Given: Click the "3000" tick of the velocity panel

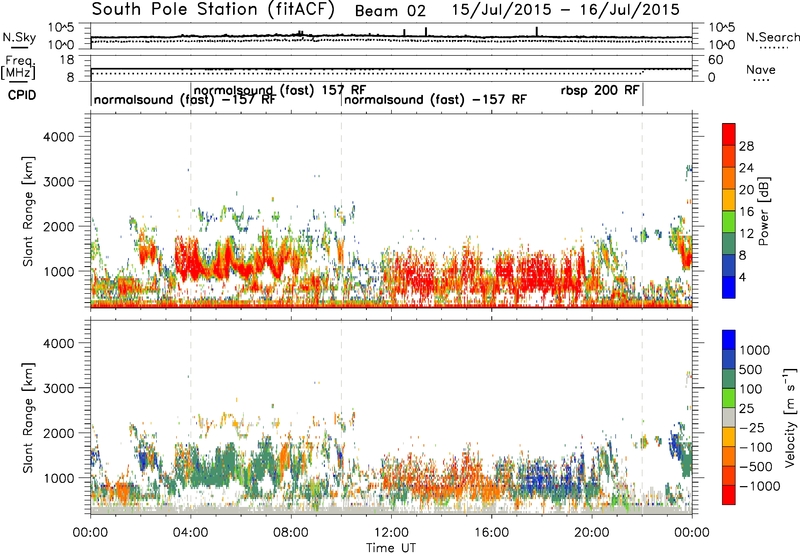Looking at the screenshot, I should pyautogui.click(x=58, y=388).
